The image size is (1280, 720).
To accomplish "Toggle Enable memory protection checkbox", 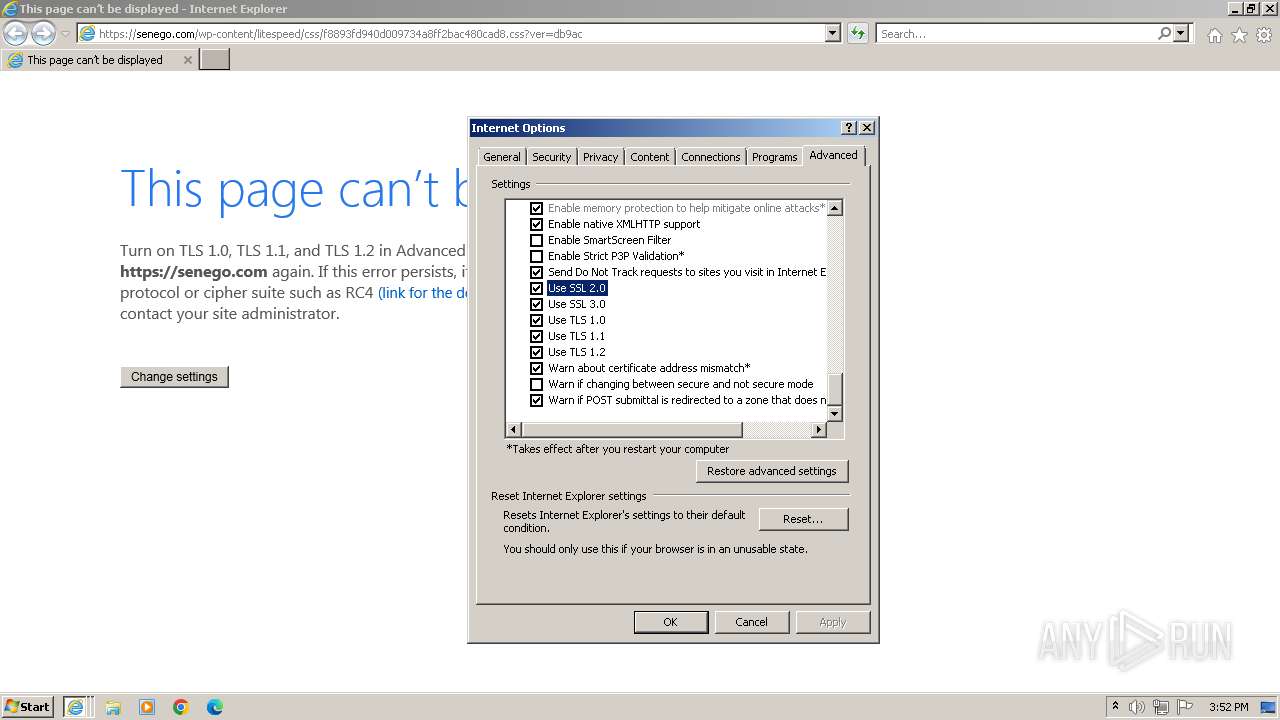I will [536, 208].
